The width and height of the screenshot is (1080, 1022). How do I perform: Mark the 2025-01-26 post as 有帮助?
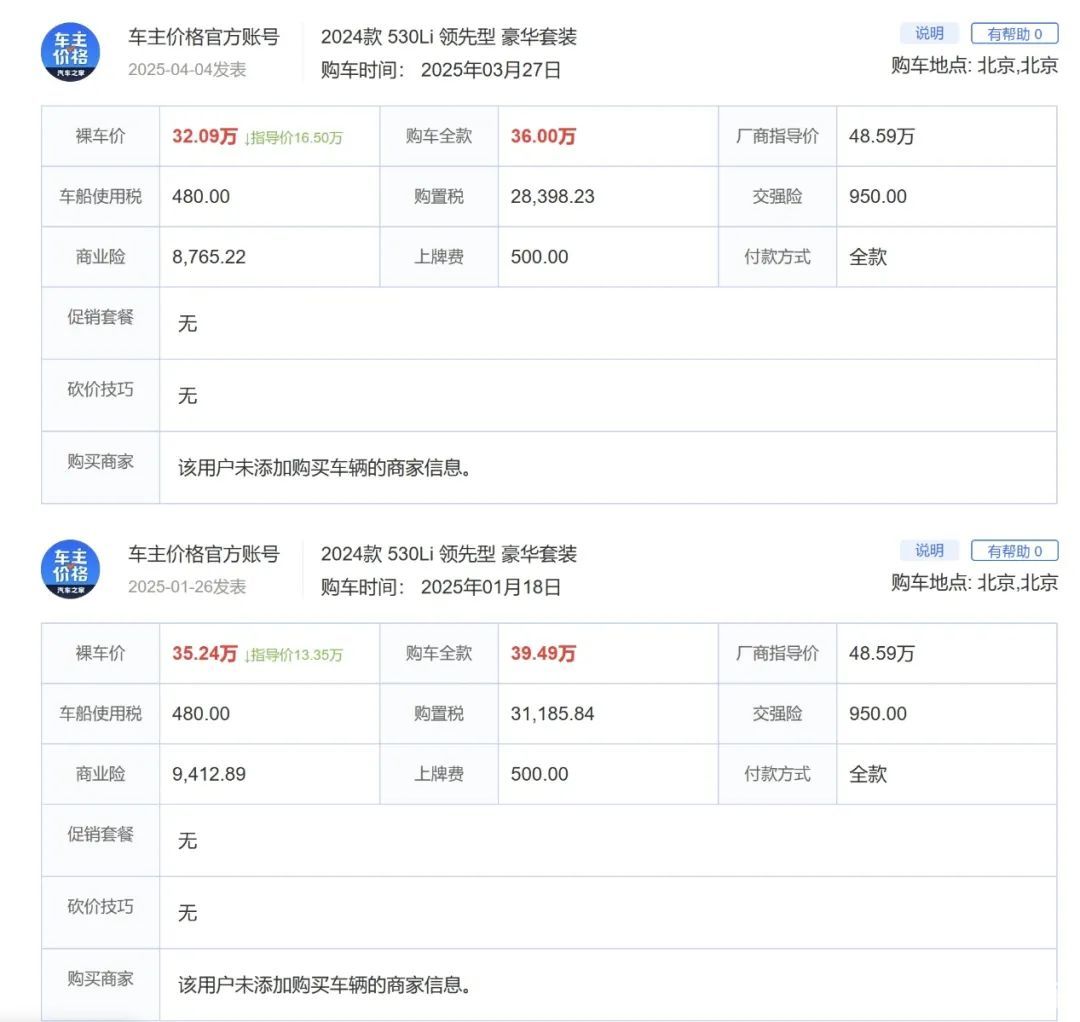point(1014,551)
